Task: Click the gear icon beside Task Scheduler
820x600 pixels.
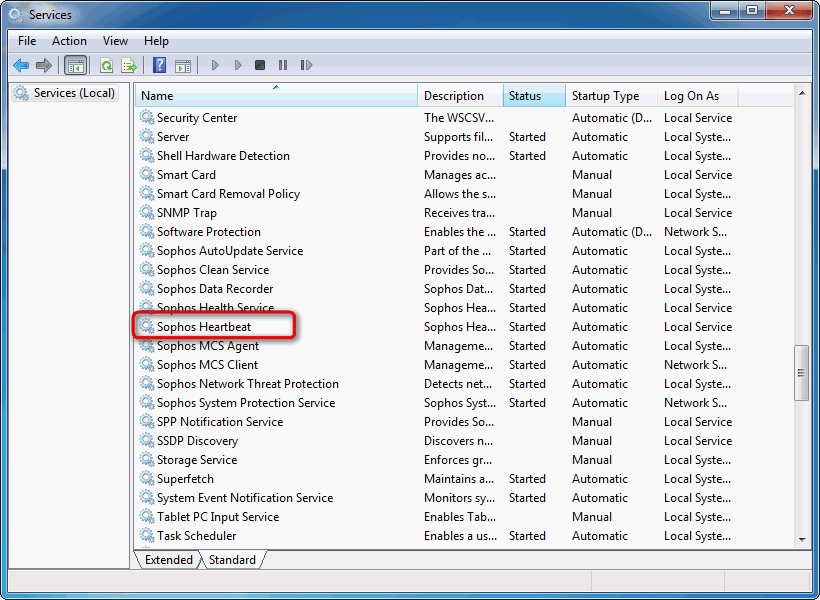Action: (147, 535)
